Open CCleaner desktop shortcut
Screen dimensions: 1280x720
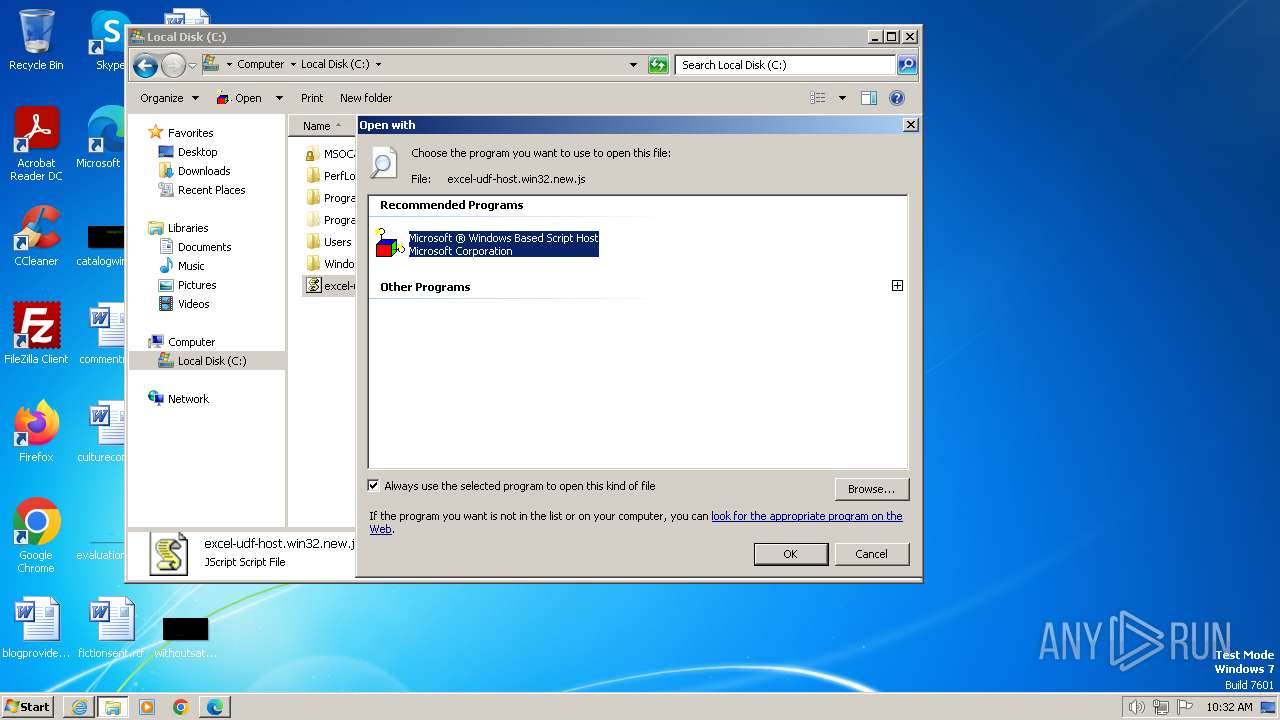coord(36,236)
